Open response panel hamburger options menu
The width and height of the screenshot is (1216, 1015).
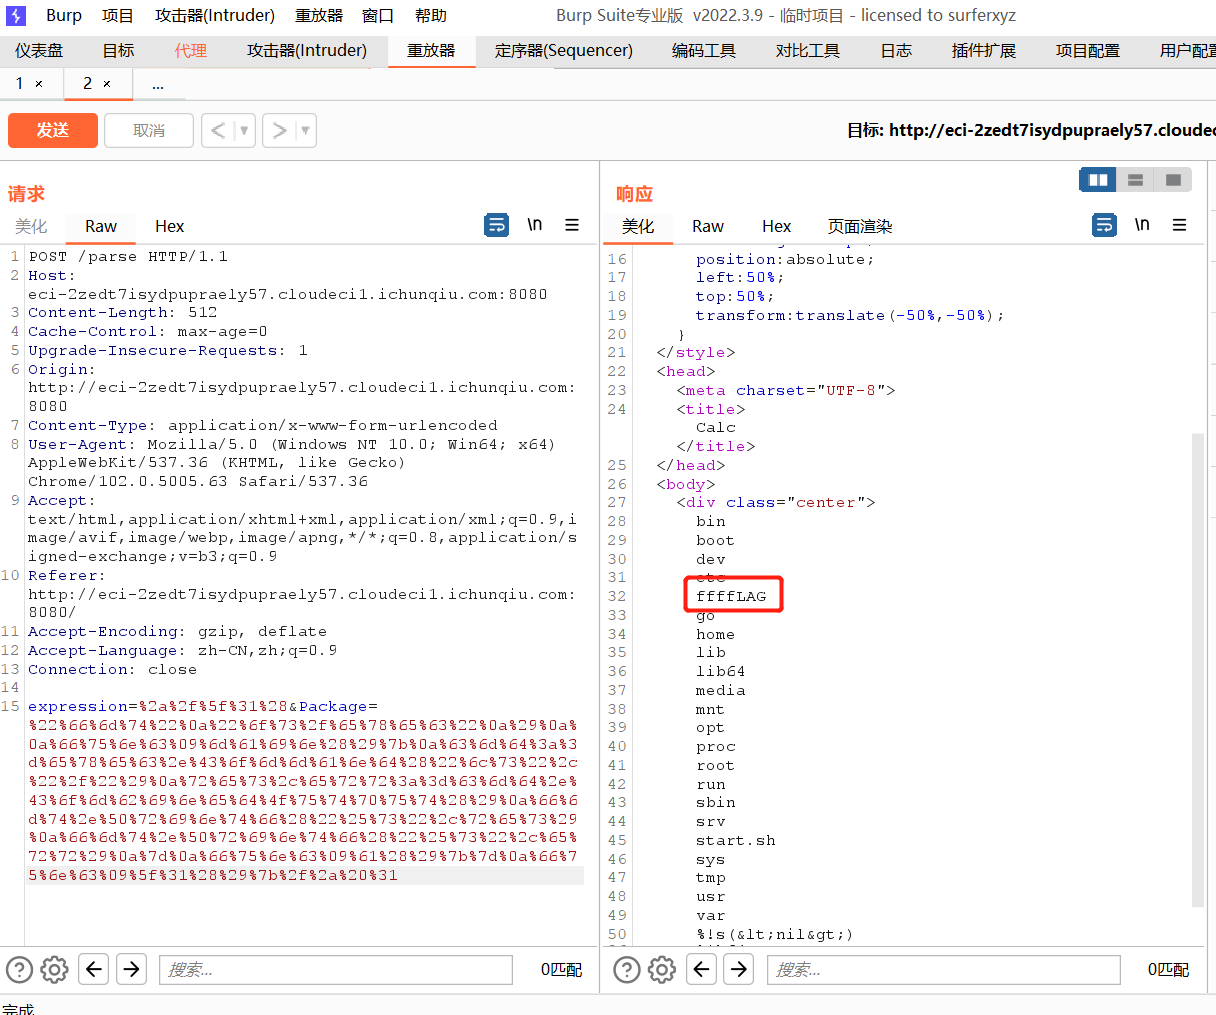[1180, 225]
